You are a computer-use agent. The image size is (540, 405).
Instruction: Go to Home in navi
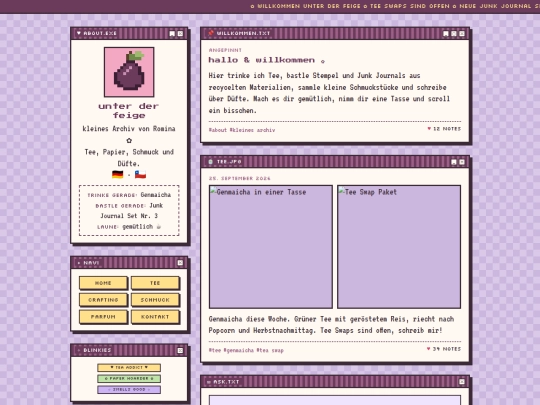[x=103, y=283]
